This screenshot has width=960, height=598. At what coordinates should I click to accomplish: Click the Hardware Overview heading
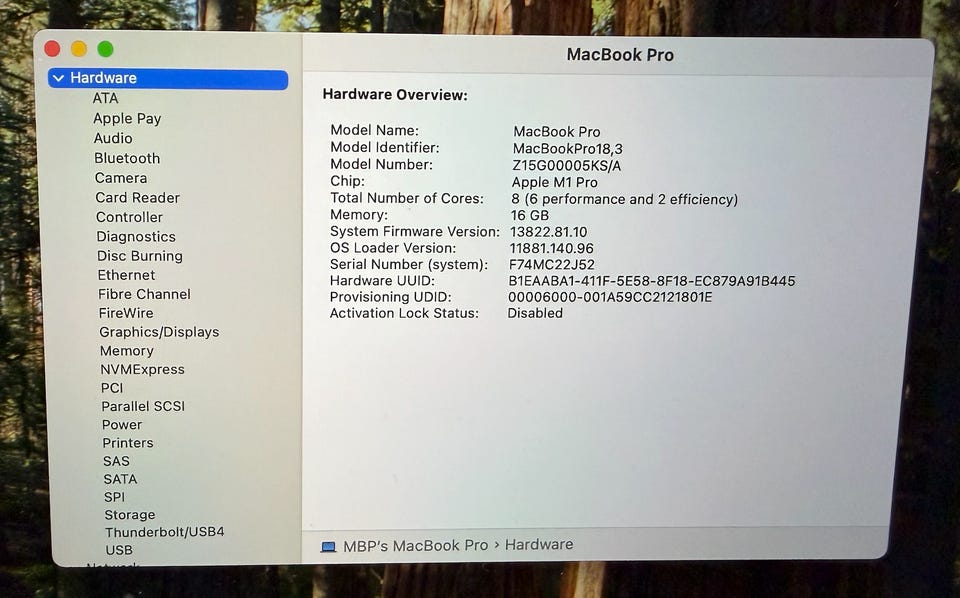pos(395,95)
